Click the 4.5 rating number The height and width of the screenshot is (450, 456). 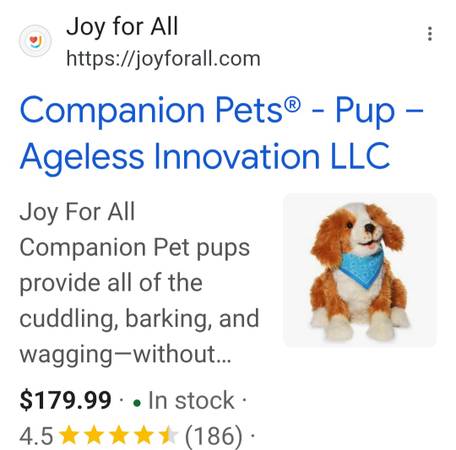click(x=36, y=435)
